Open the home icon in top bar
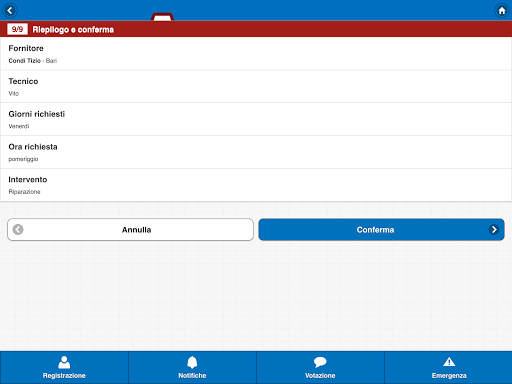 click(502, 11)
